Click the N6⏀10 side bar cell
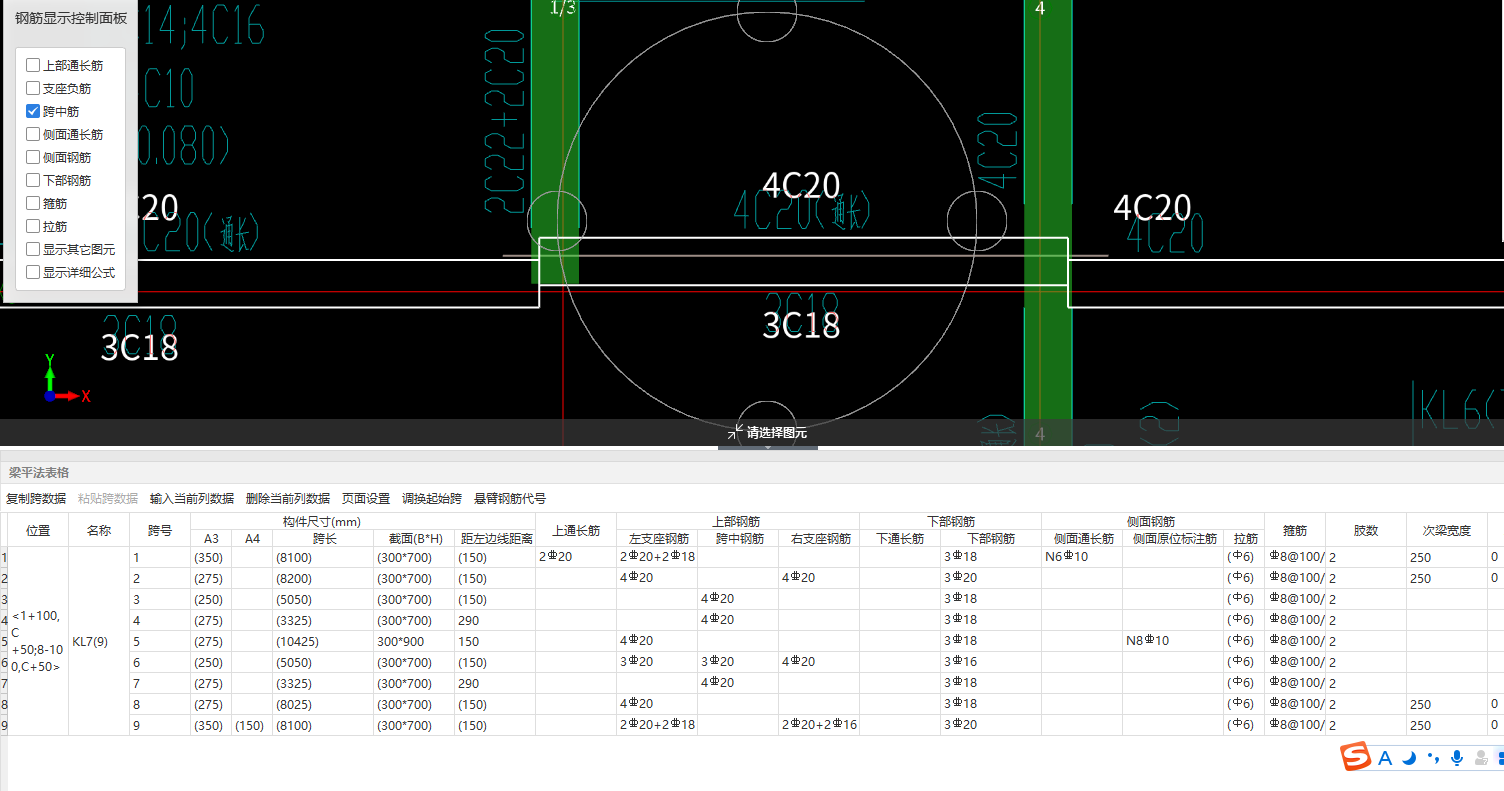Image resolution: width=1504 pixels, height=791 pixels. pyautogui.click(x=1082, y=557)
